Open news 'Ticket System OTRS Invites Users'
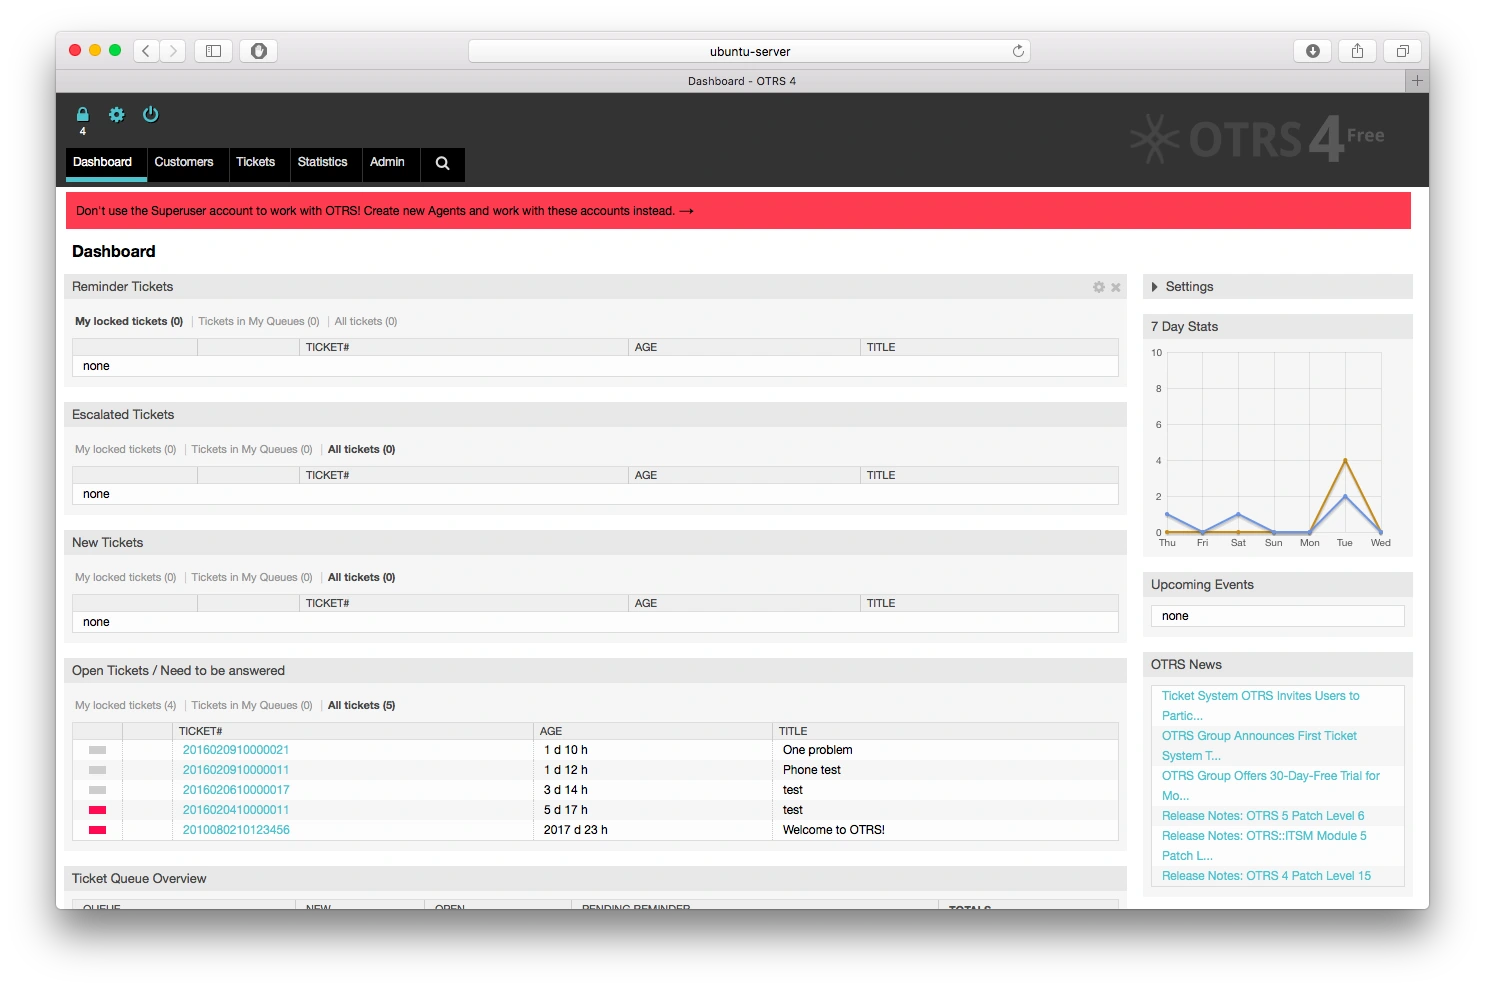The width and height of the screenshot is (1485, 989). (x=1260, y=706)
